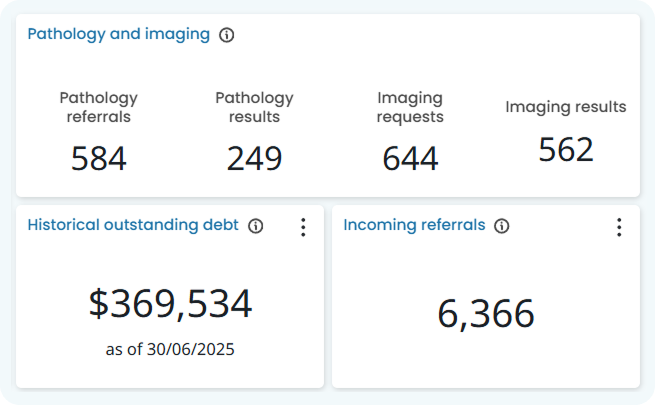Open the Pathology and imaging heading link

pyautogui.click(x=119, y=34)
